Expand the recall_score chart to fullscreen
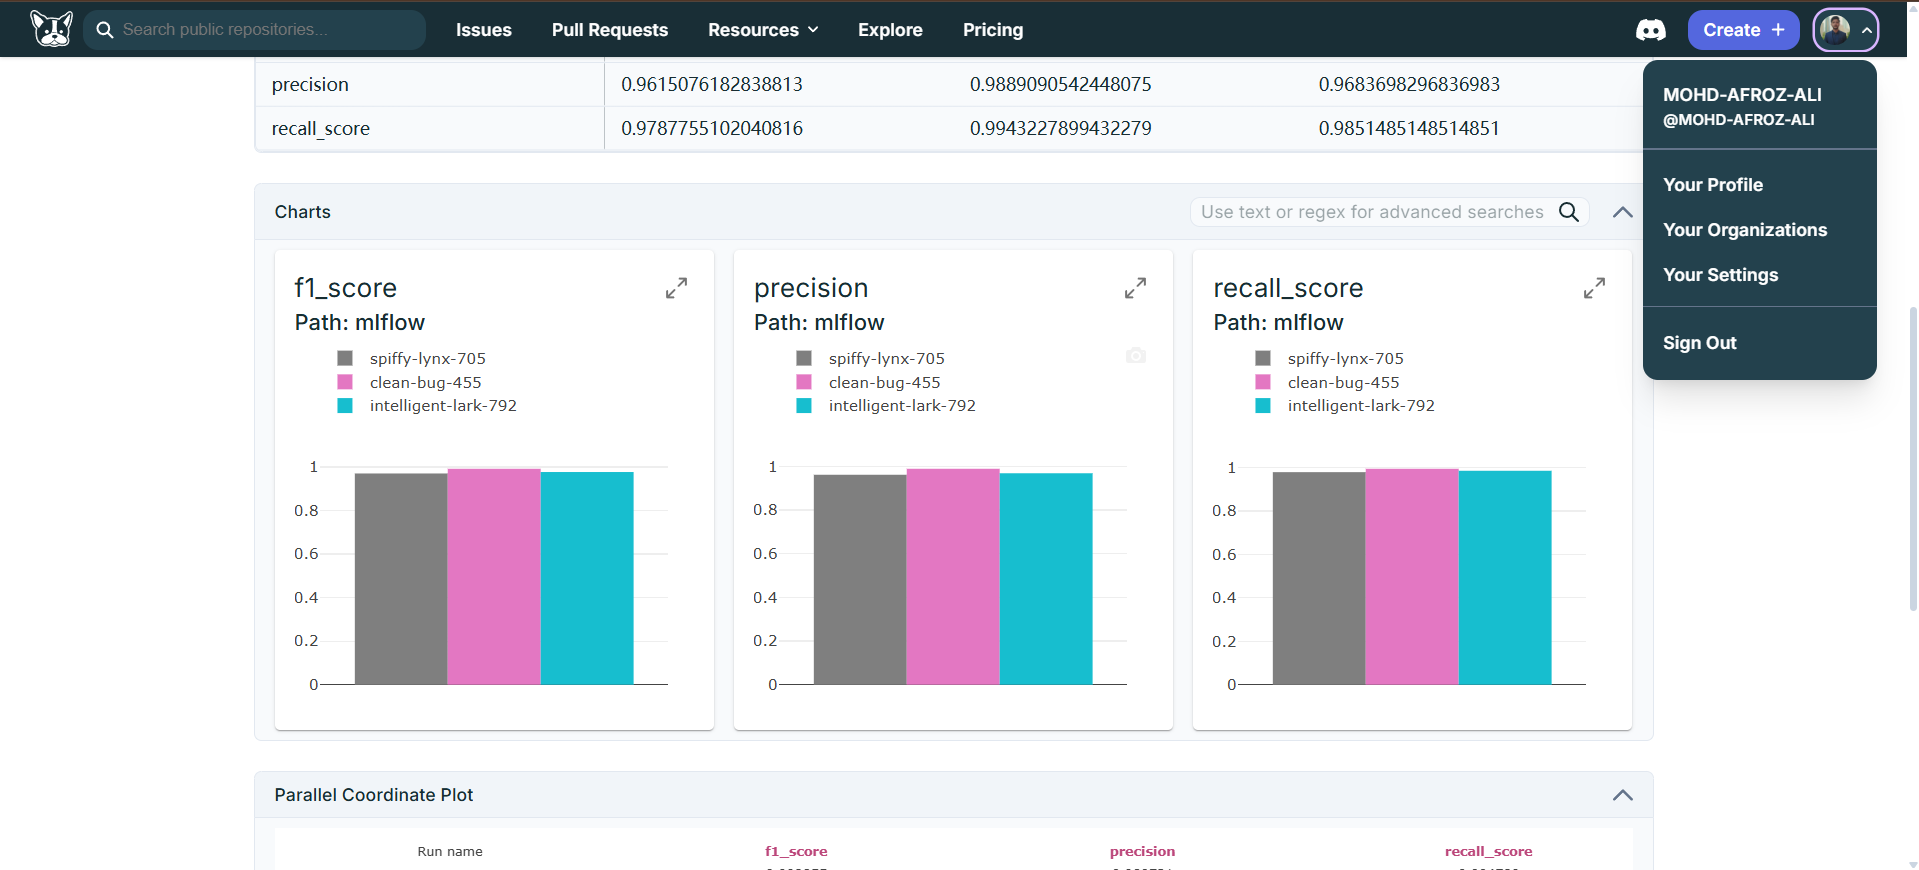Image resolution: width=1919 pixels, height=870 pixels. (1594, 288)
